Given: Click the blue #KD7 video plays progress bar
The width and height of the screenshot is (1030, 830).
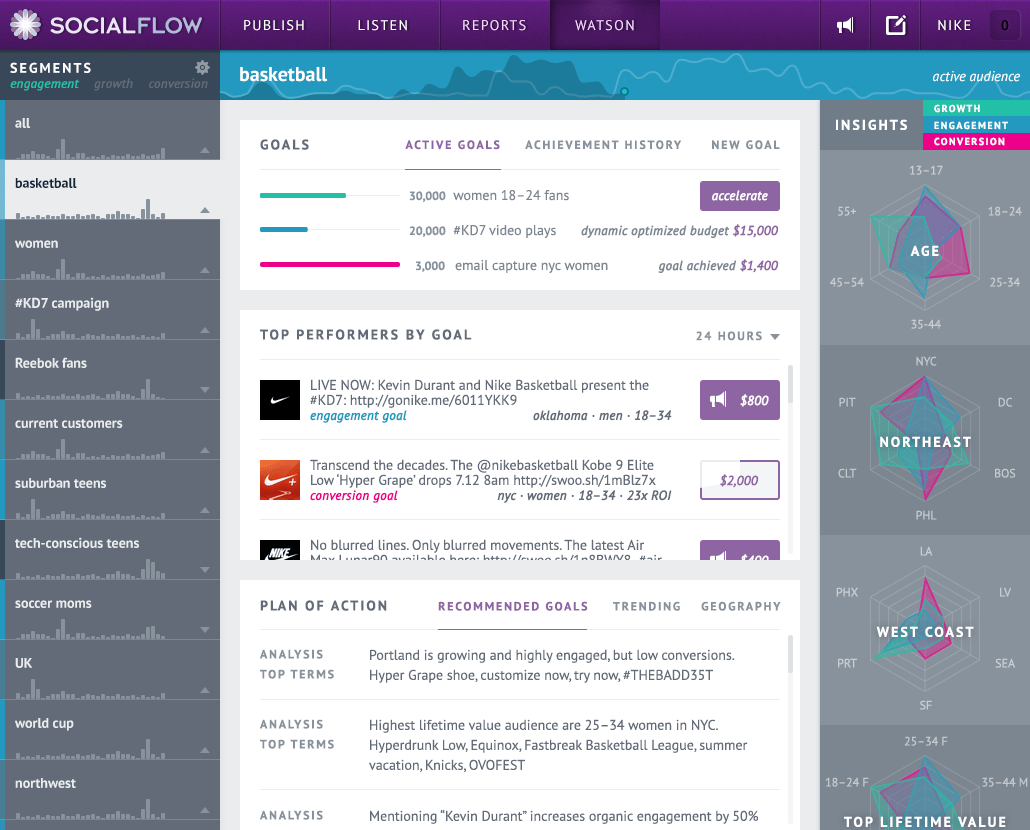Looking at the screenshot, I should [x=284, y=230].
